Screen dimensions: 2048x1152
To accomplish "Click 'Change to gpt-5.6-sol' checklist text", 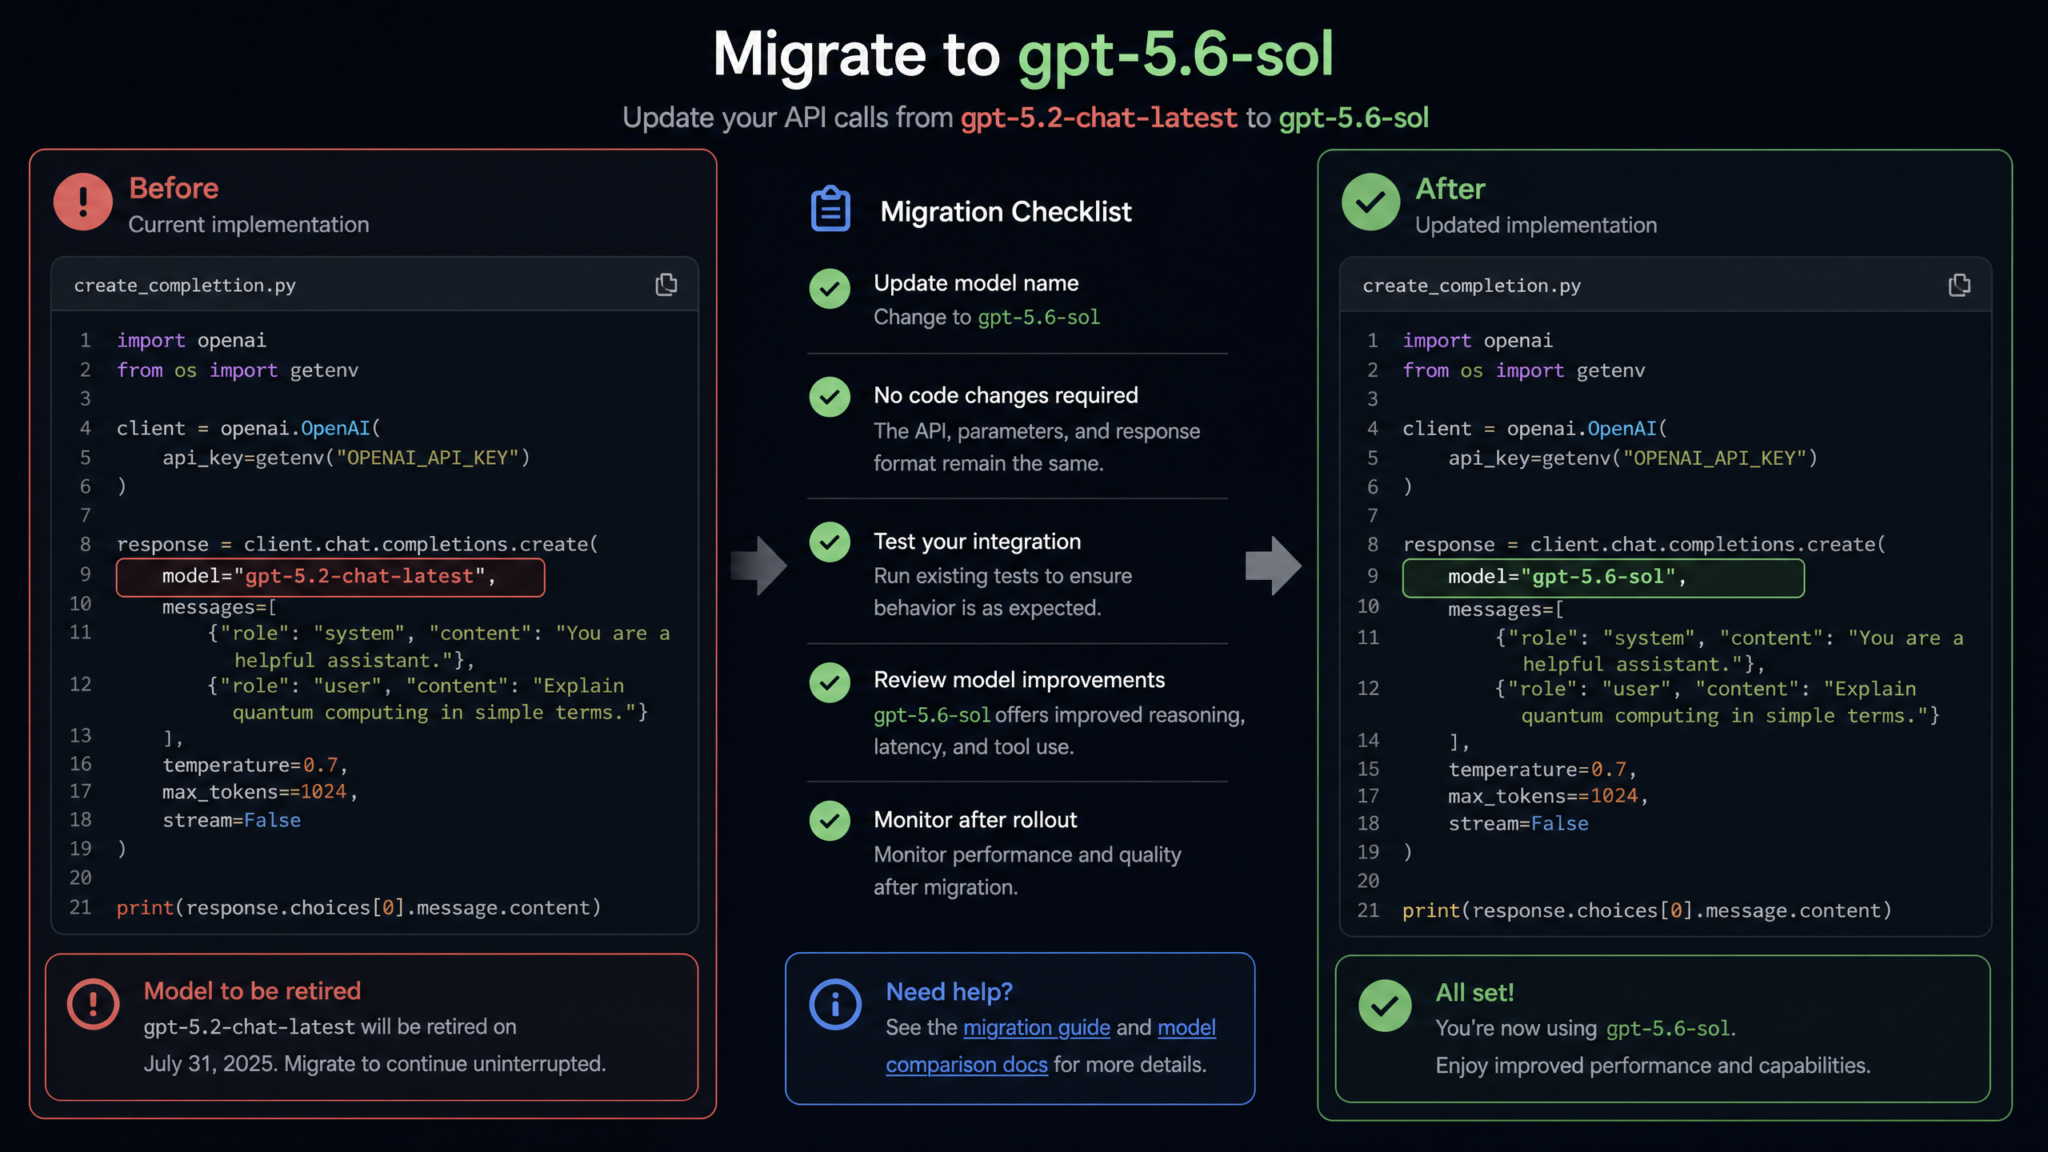I will pyautogui.click(x=986, y=318).
